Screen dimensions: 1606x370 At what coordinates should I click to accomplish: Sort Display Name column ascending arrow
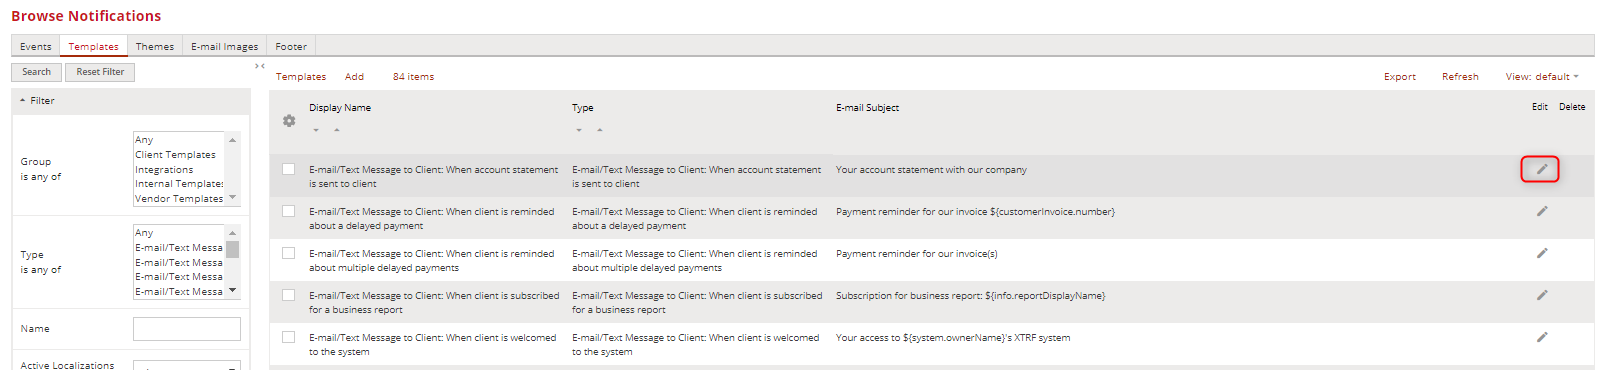point(337,130)
